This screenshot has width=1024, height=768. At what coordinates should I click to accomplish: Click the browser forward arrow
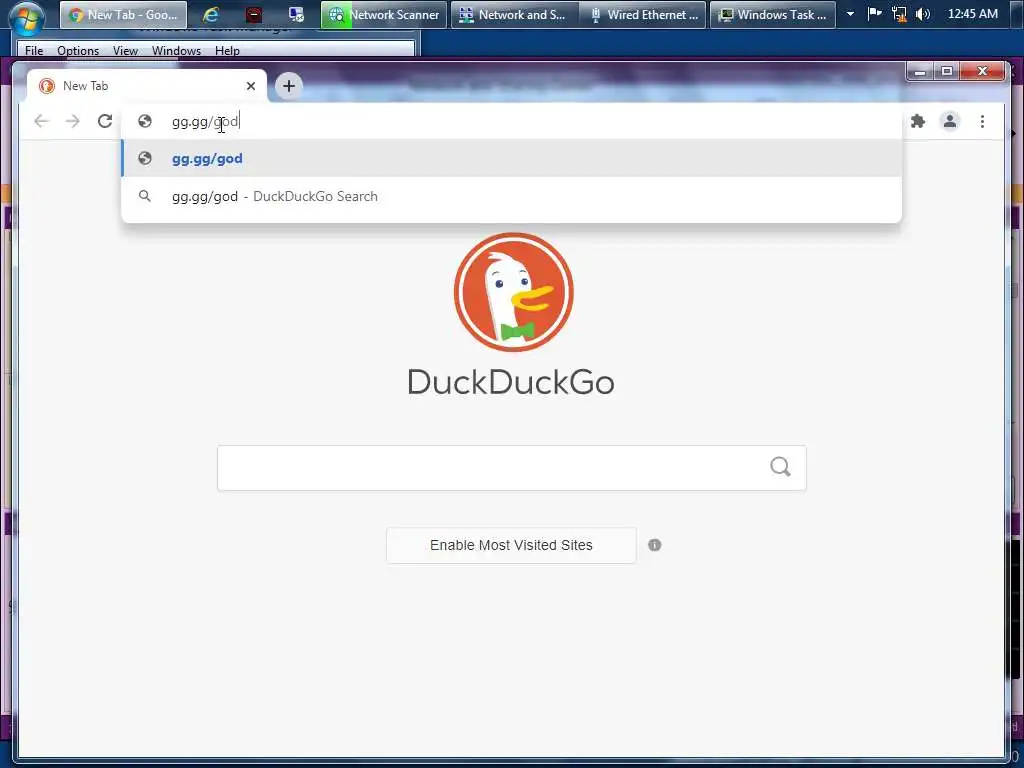coord(72,121)
